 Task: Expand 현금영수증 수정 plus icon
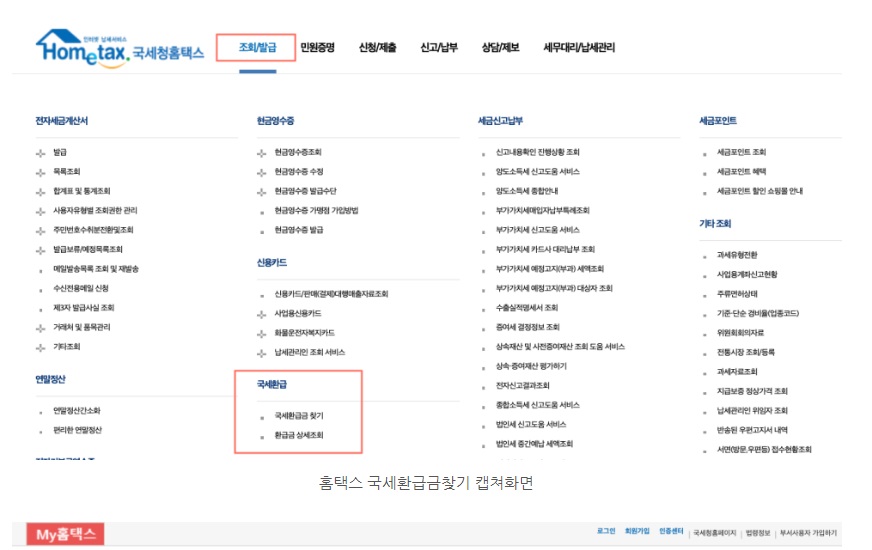point(262,172)
